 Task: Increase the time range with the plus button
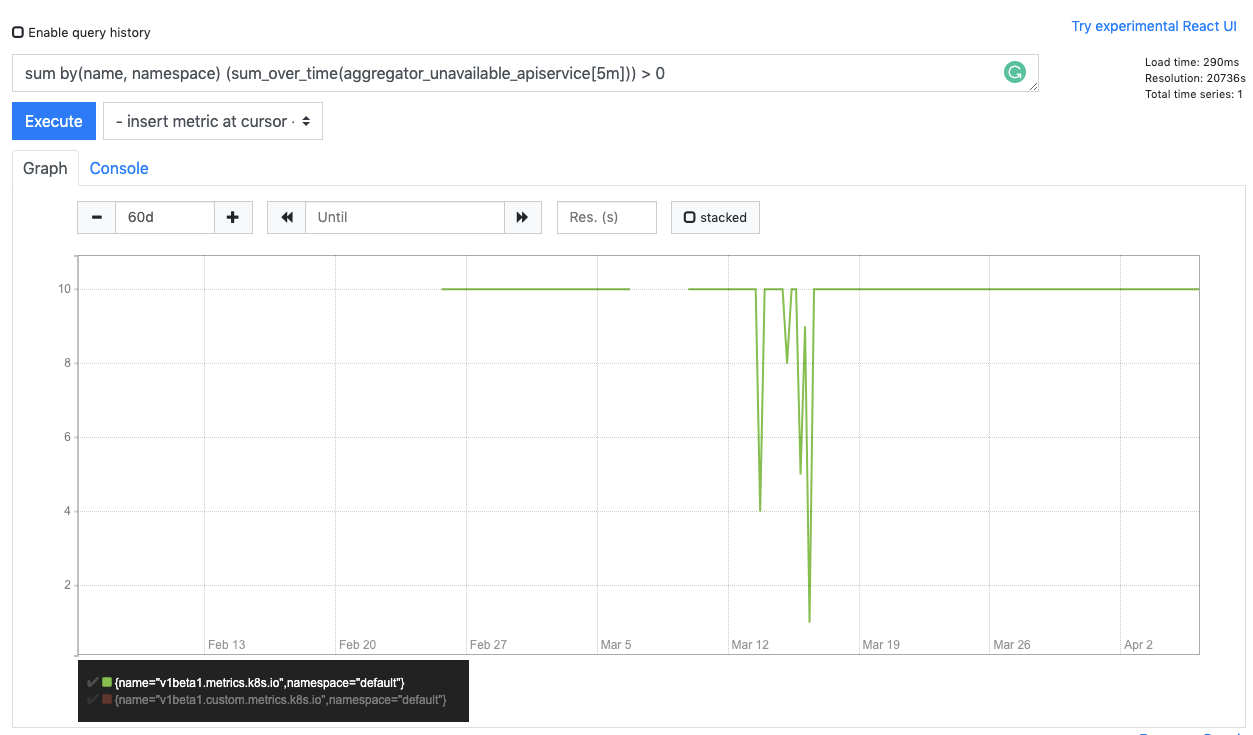pyautogui.click(x=233, y=217)
